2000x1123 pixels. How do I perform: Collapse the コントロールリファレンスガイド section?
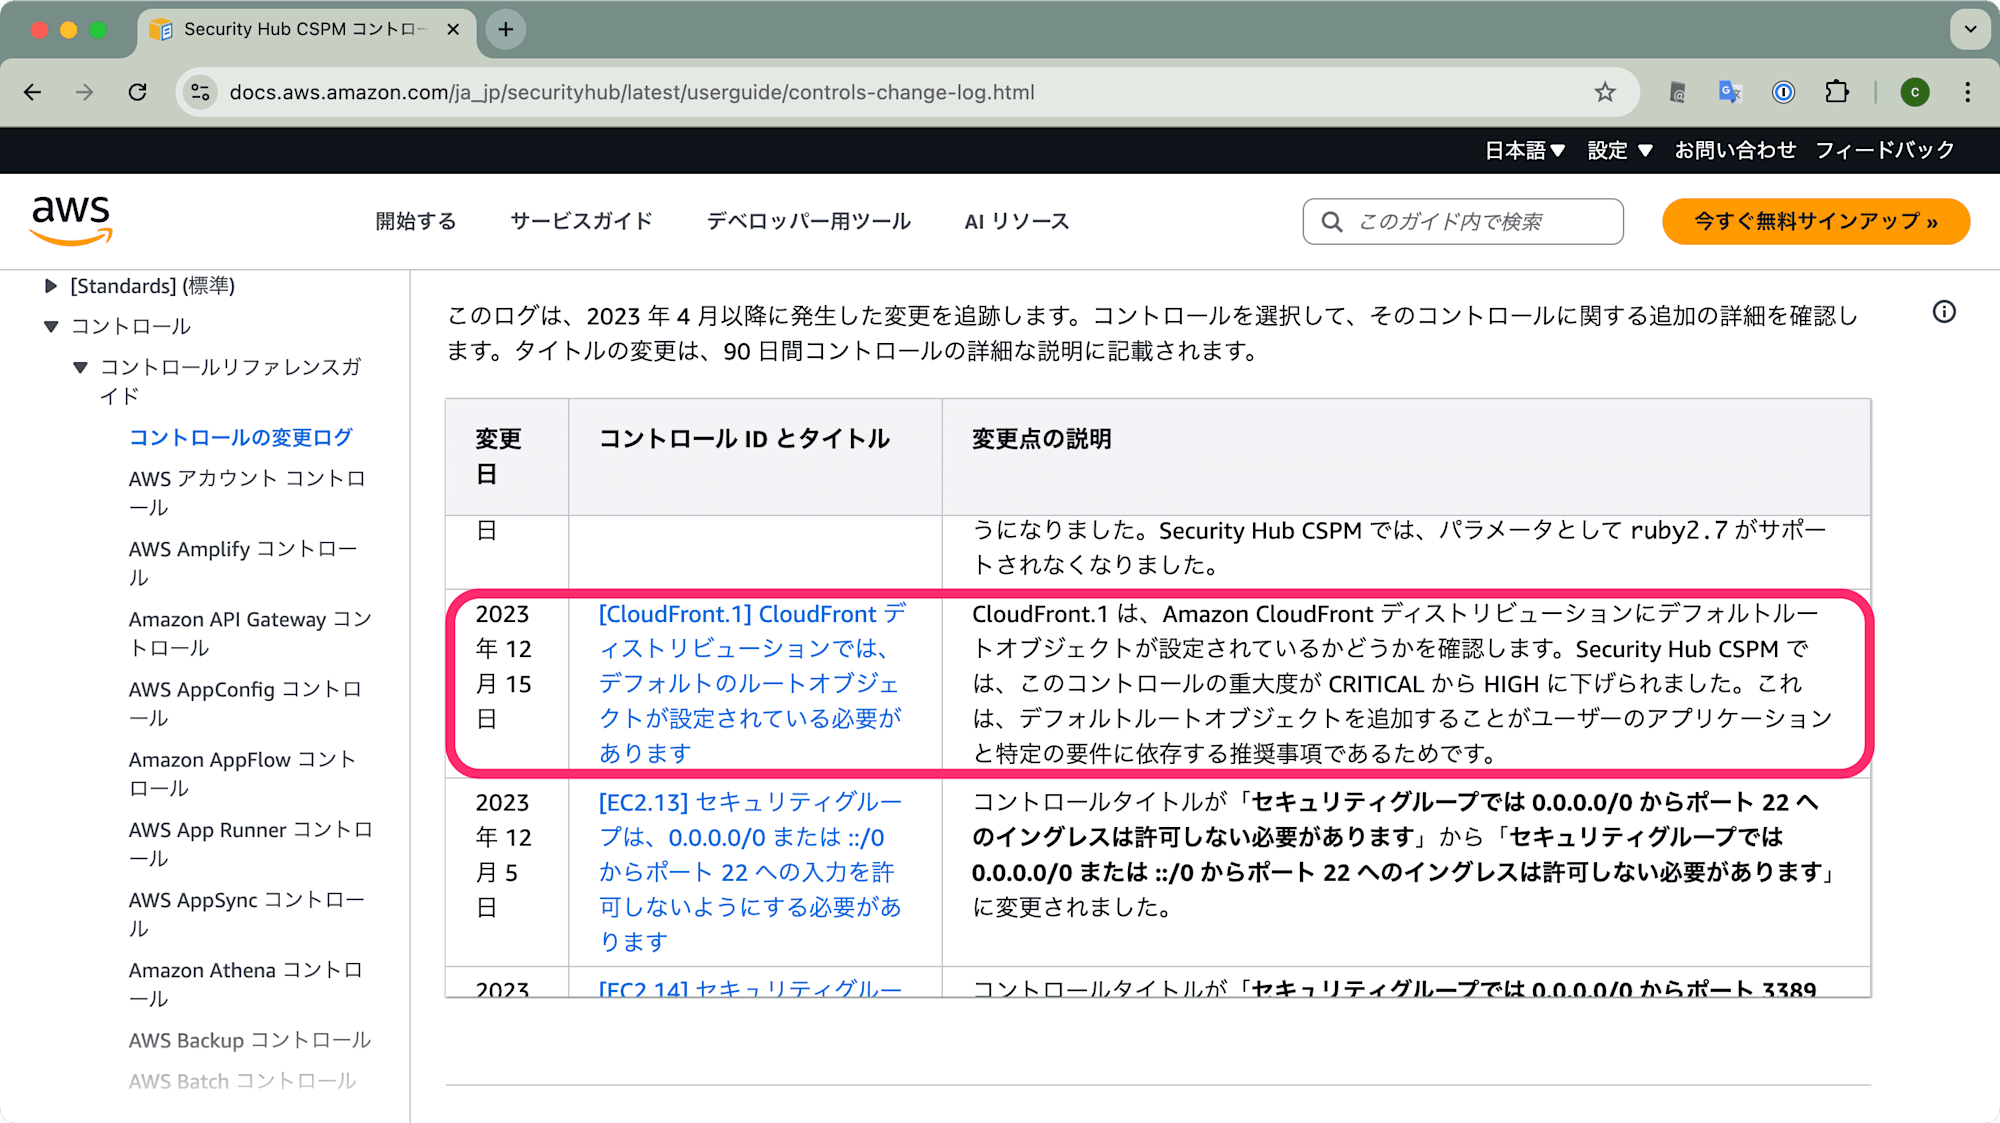[x=80, y=367]
